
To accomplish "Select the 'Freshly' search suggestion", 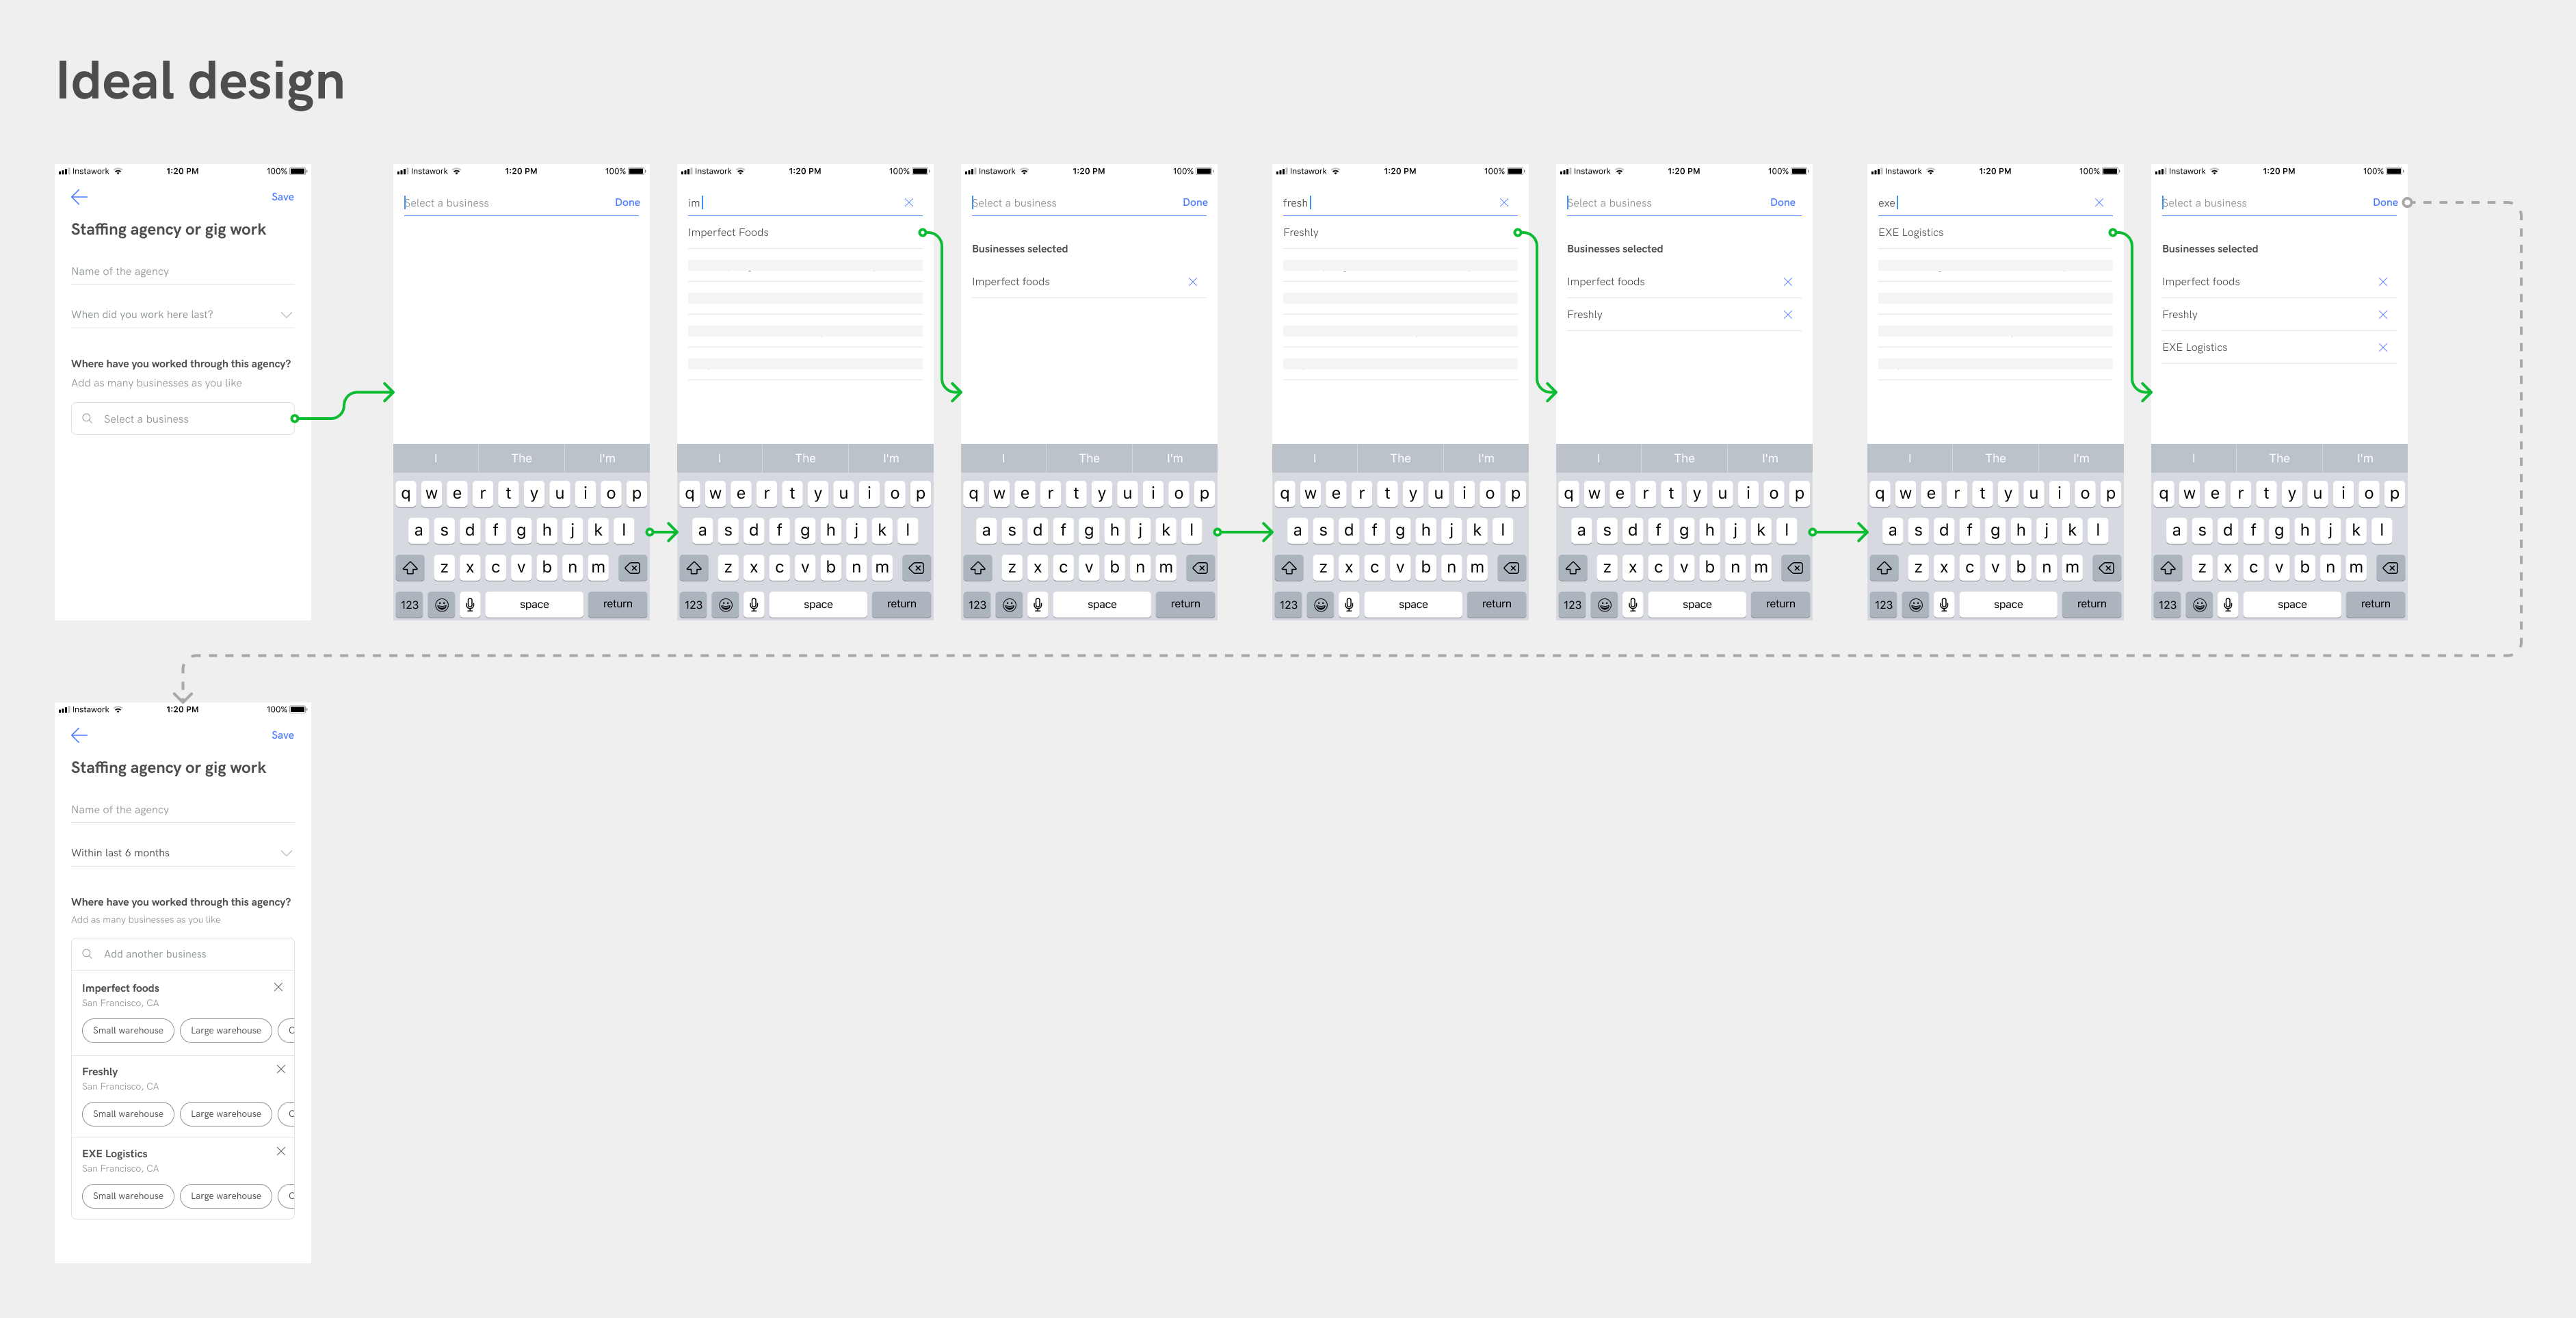I will [1400, 232].
